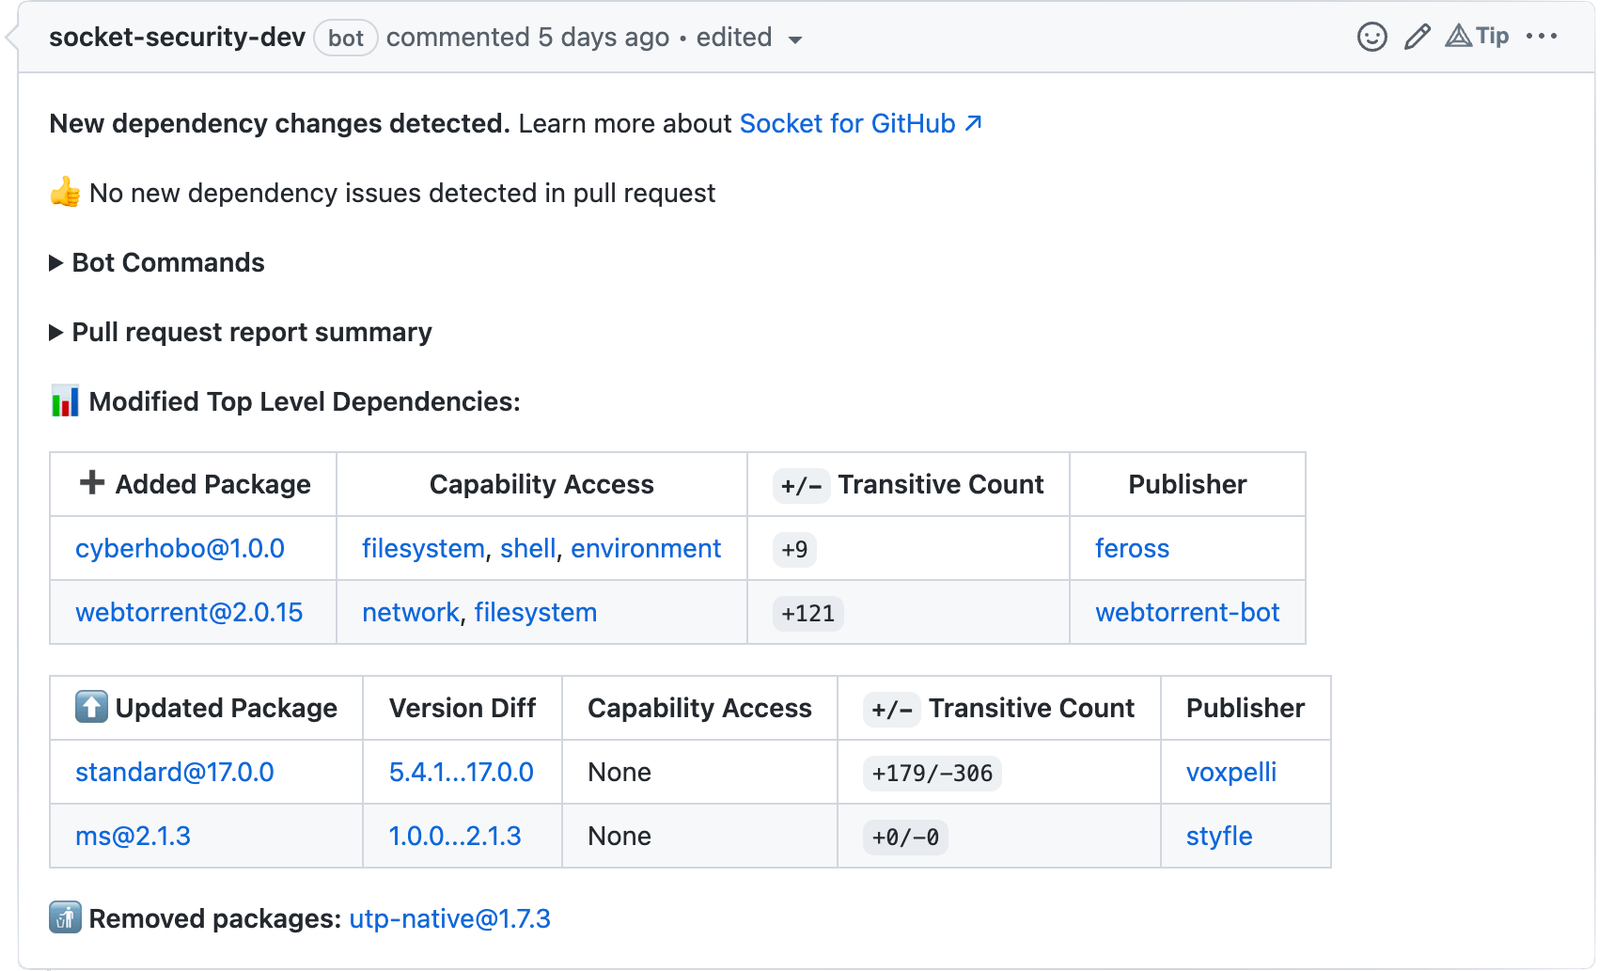Open the 1.0.0...2.1.3 version diff
Screen dimensions: 1600x971
tap(455, 836)
